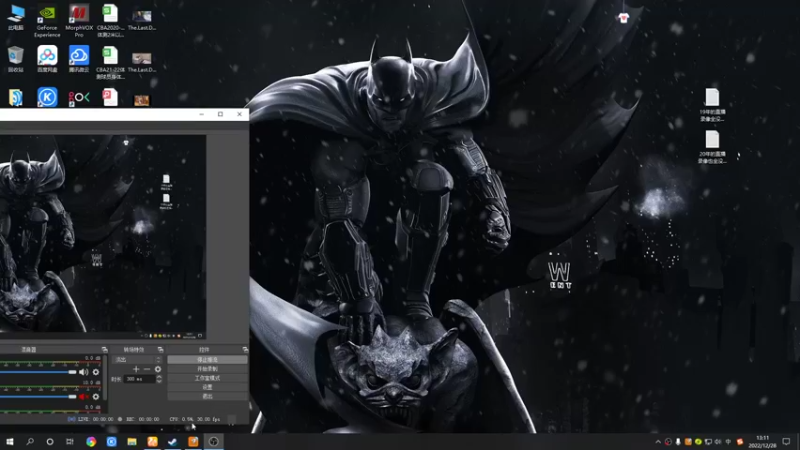Select the second The.Last.D... video file

142,61
